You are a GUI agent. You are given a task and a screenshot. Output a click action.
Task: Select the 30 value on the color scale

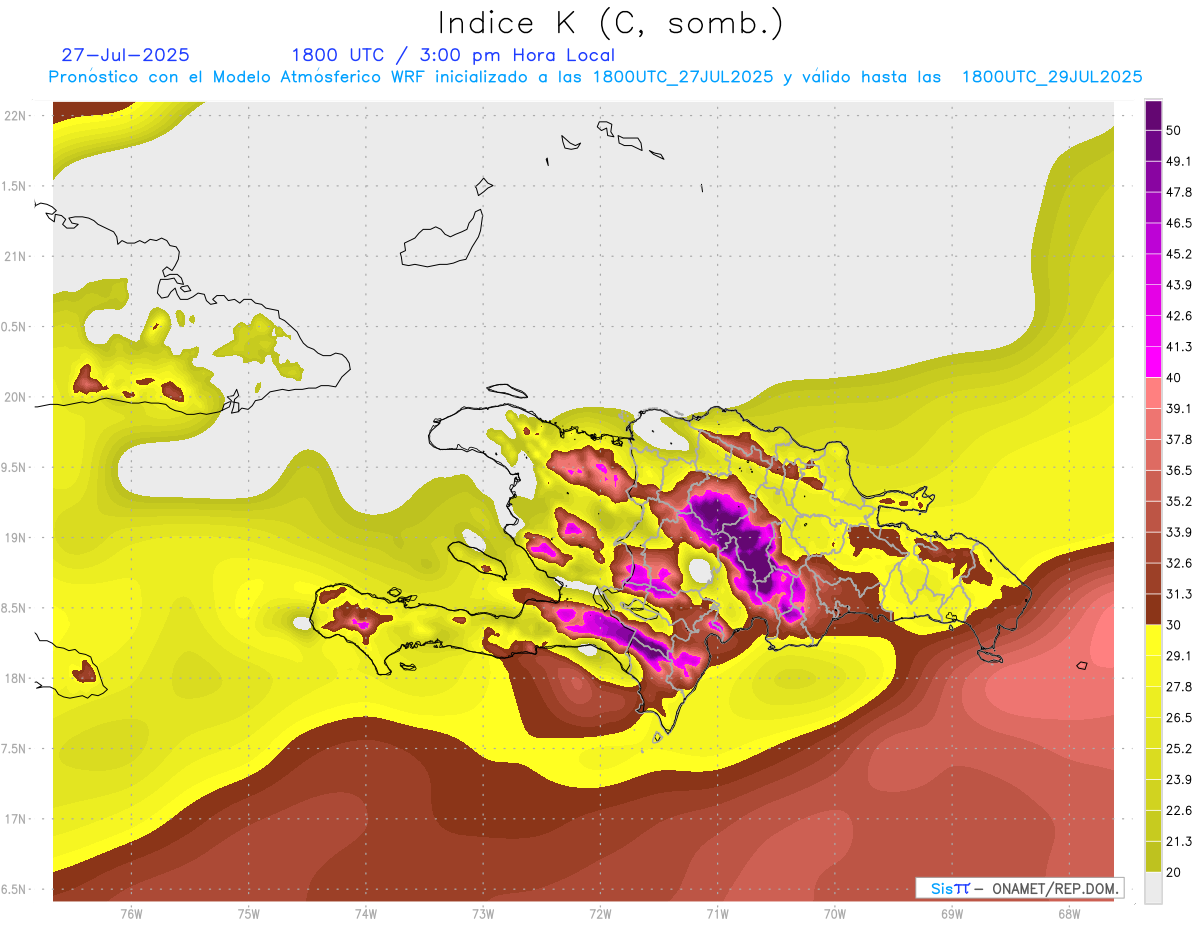point(1174,624)
